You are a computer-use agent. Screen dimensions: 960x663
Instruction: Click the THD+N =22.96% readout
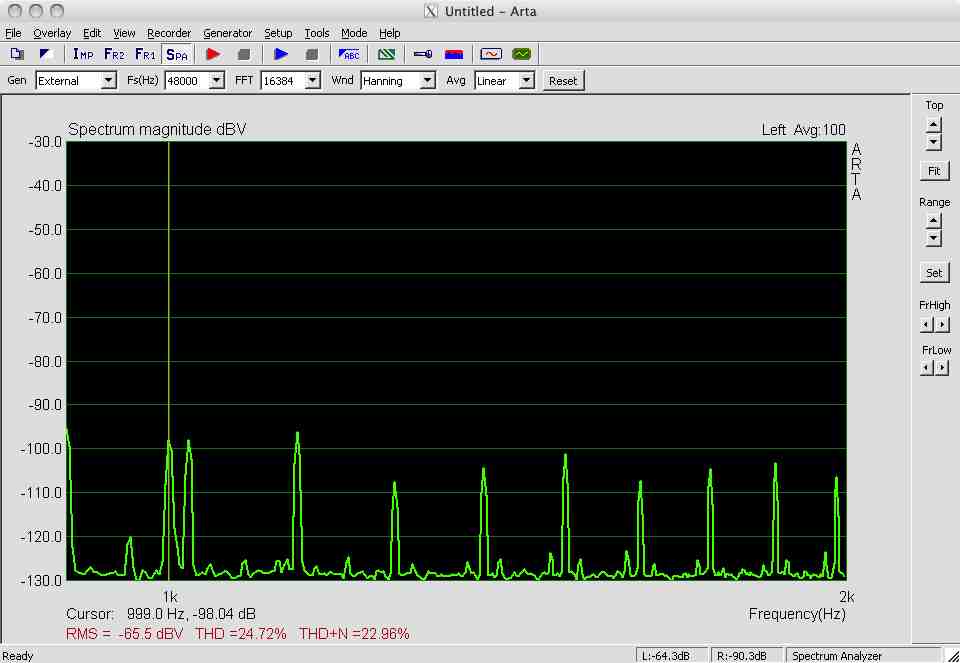354,634
